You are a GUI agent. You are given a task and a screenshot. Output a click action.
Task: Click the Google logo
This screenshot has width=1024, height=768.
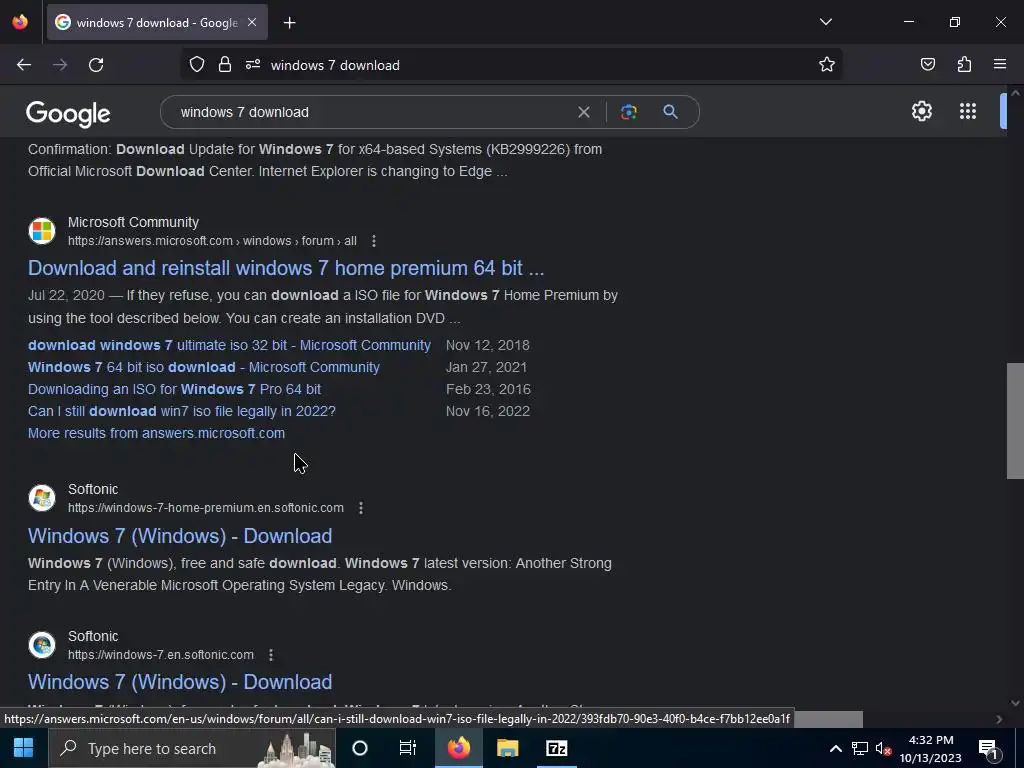(x=68, y=114)
